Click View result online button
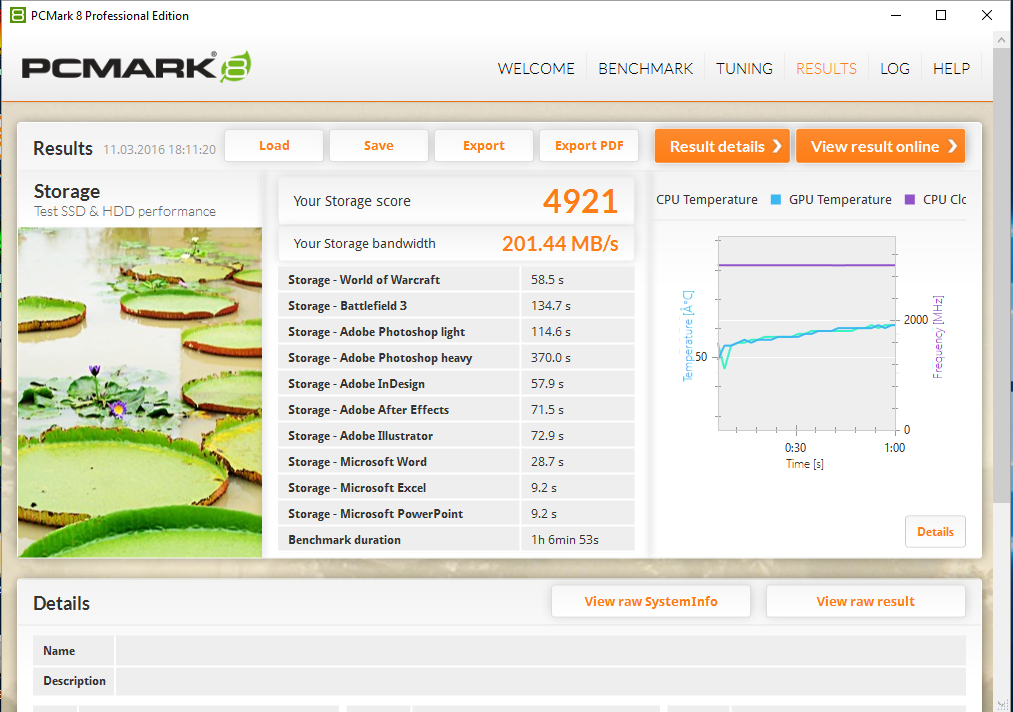Screen dimensions: 1013x712 [881, 146]
